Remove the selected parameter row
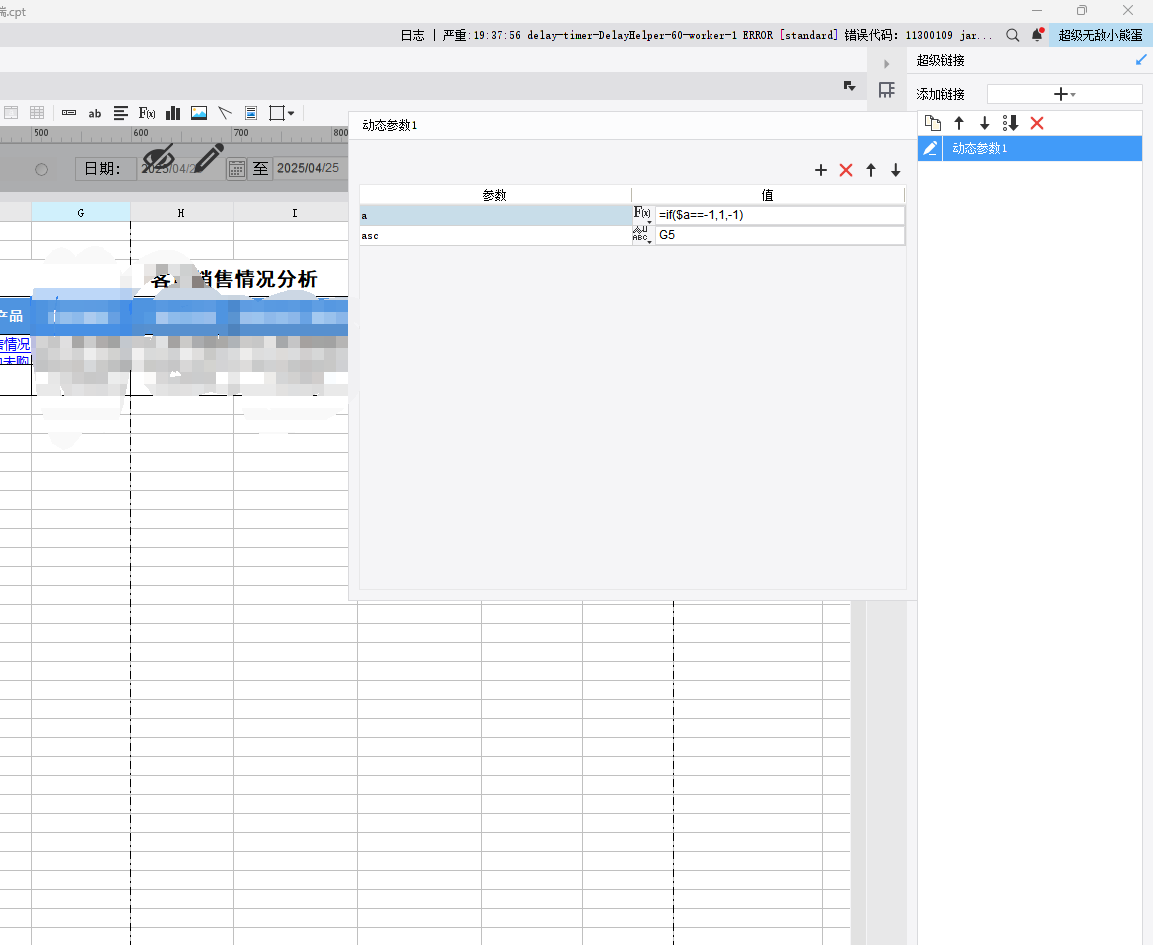This screenshot has width=1153, height=945. 846,171
